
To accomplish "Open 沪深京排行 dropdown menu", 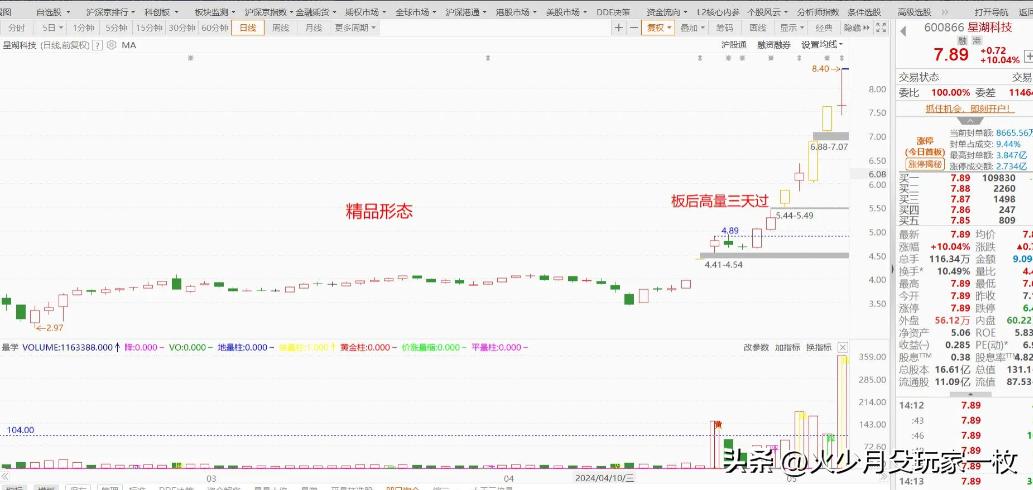I will click(x=111, y=12).
